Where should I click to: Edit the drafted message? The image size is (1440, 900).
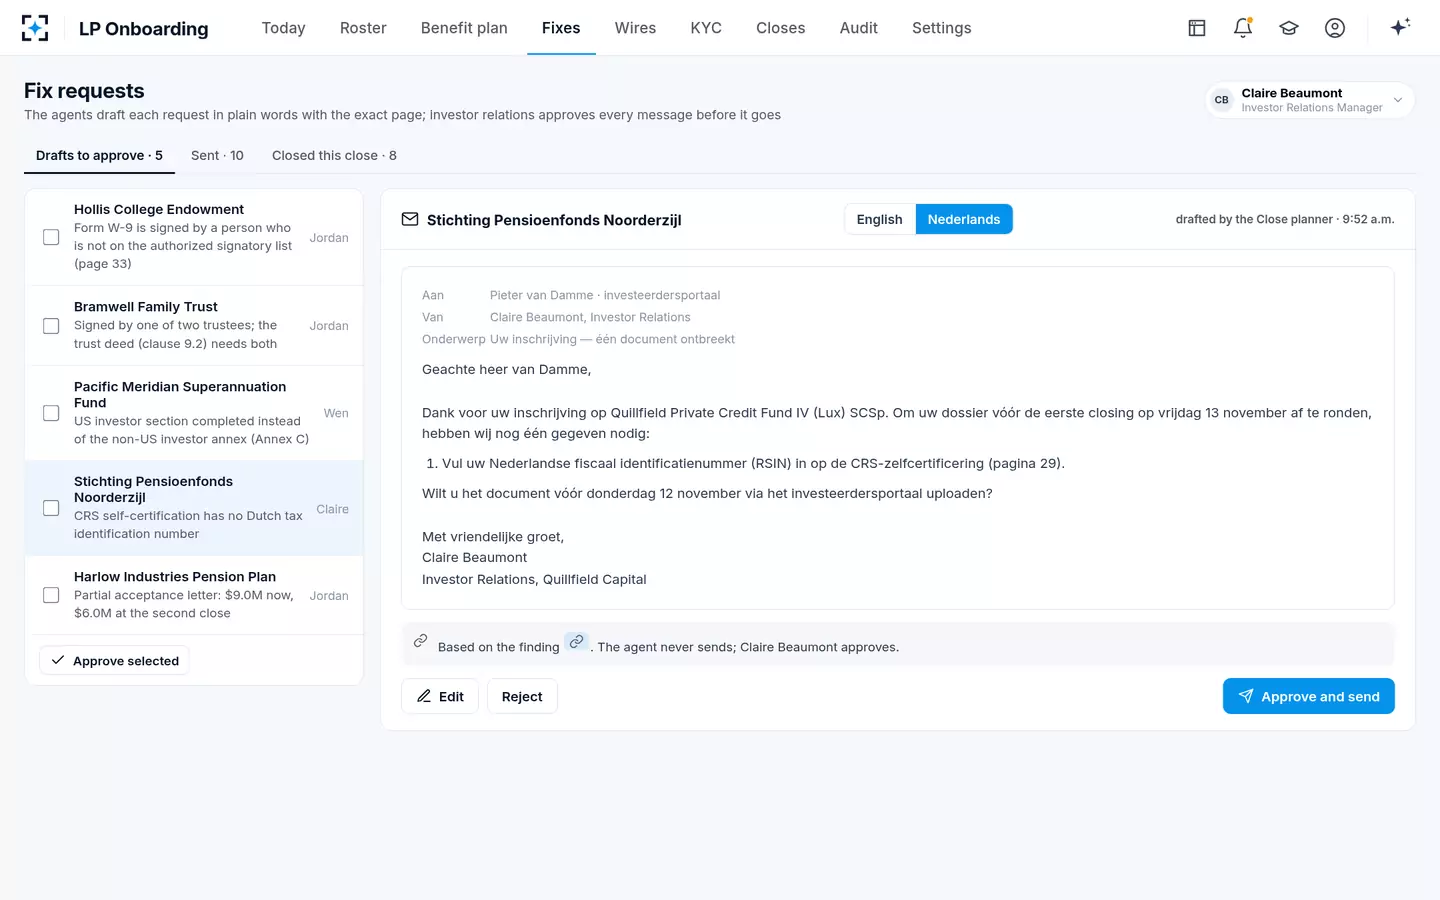pos(440,696)
